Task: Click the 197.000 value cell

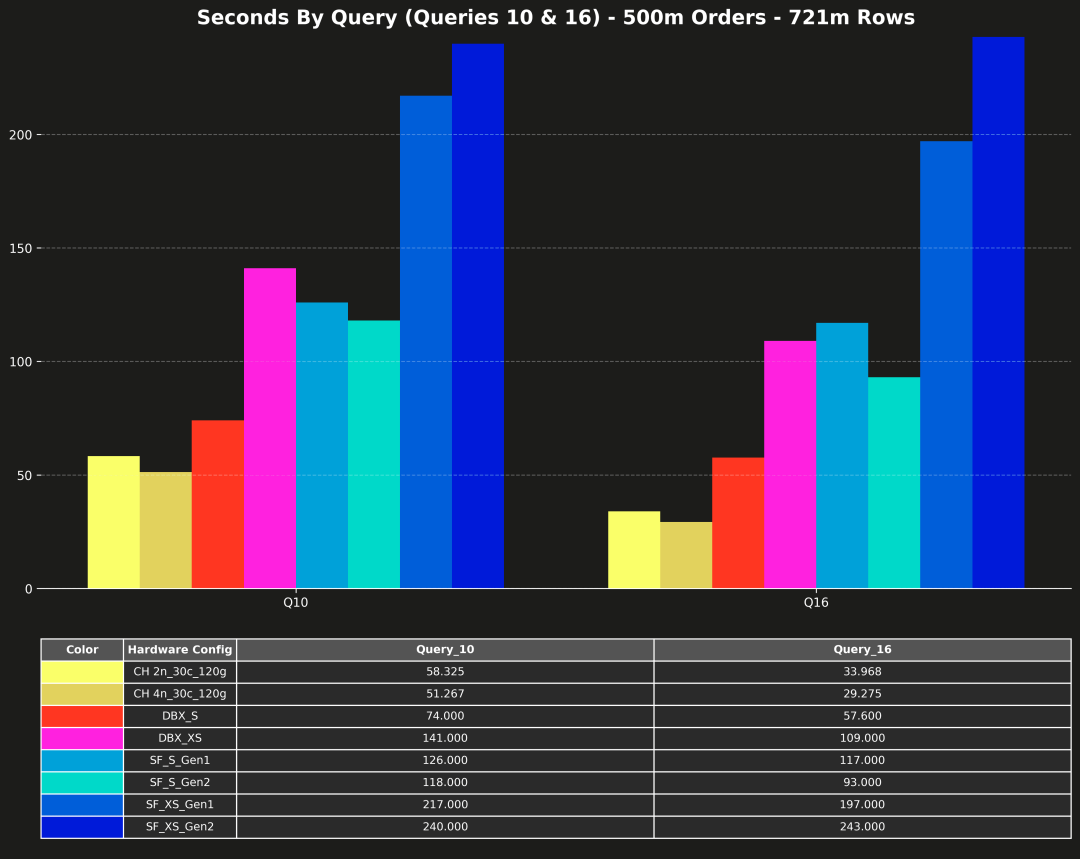Action: (x=862, y=805)
